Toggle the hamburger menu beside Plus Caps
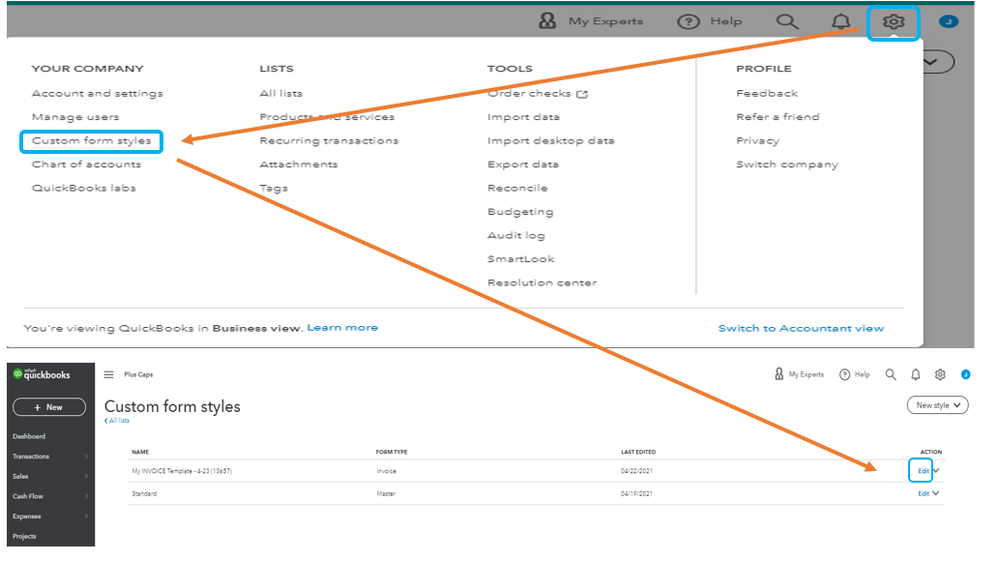Viewport: 998px width, 563px height. point(109,375)
